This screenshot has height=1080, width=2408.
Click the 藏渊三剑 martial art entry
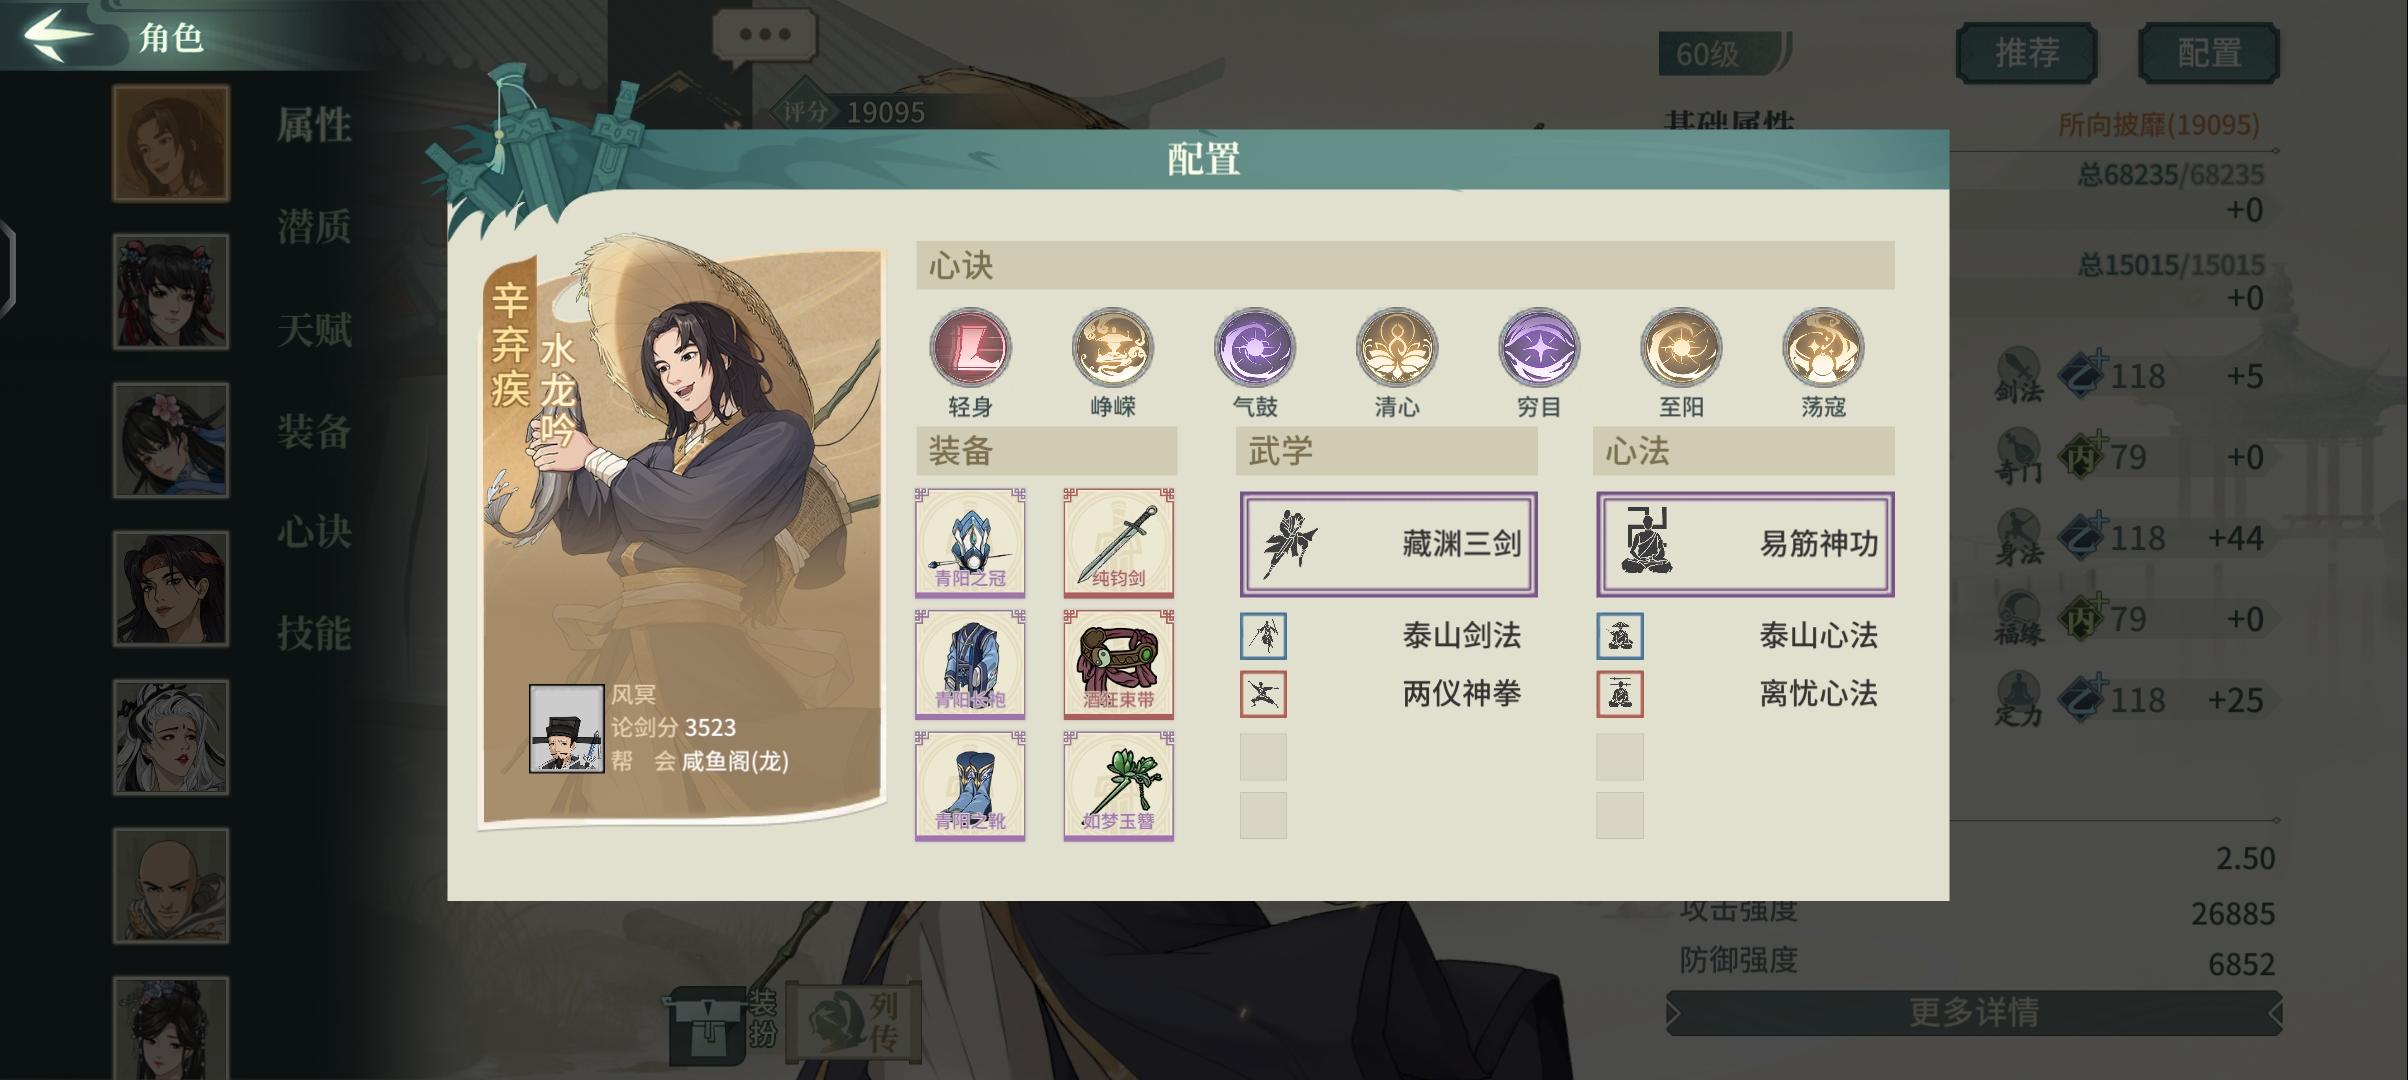1388,544
